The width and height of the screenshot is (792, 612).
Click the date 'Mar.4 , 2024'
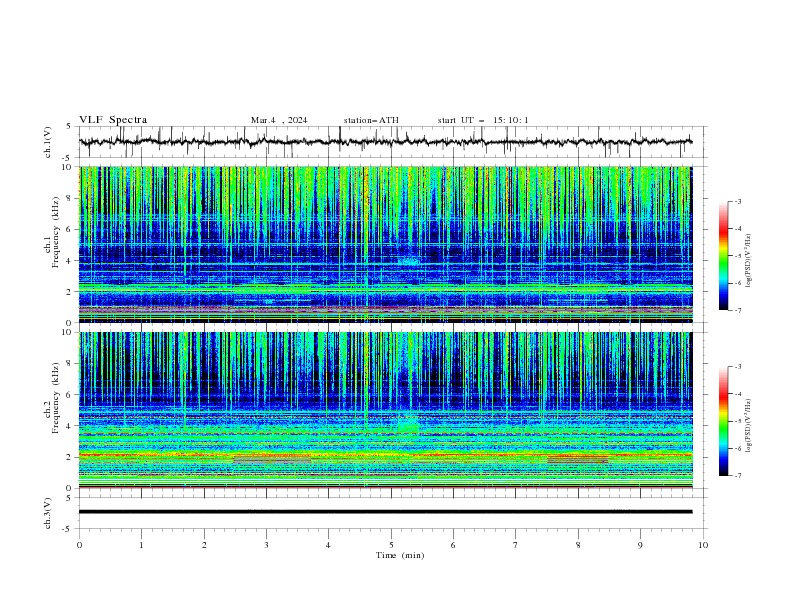pyautogui.click(x=279, y=120)
